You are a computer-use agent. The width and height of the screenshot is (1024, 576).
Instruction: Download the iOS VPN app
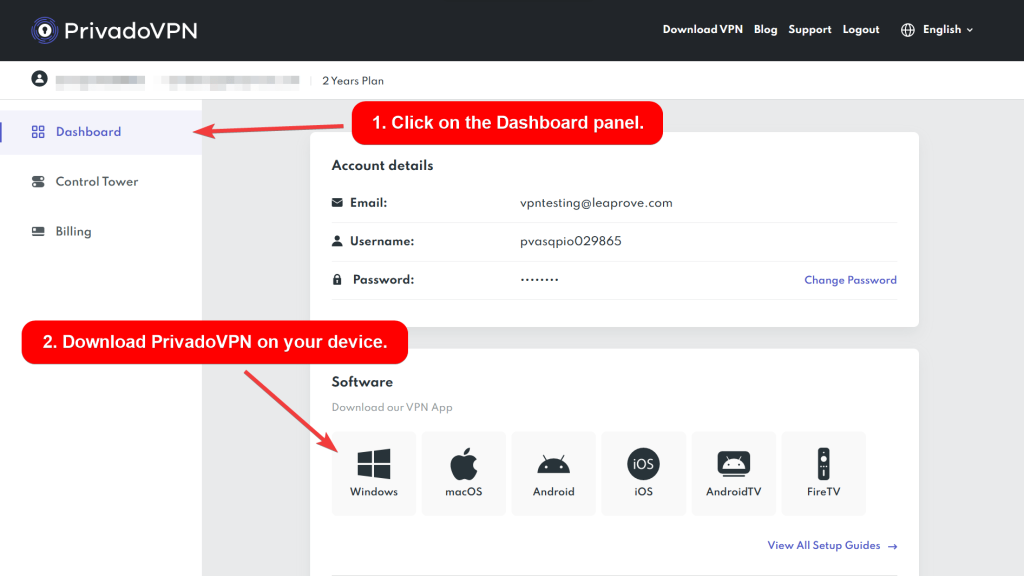tap(643, 473)
